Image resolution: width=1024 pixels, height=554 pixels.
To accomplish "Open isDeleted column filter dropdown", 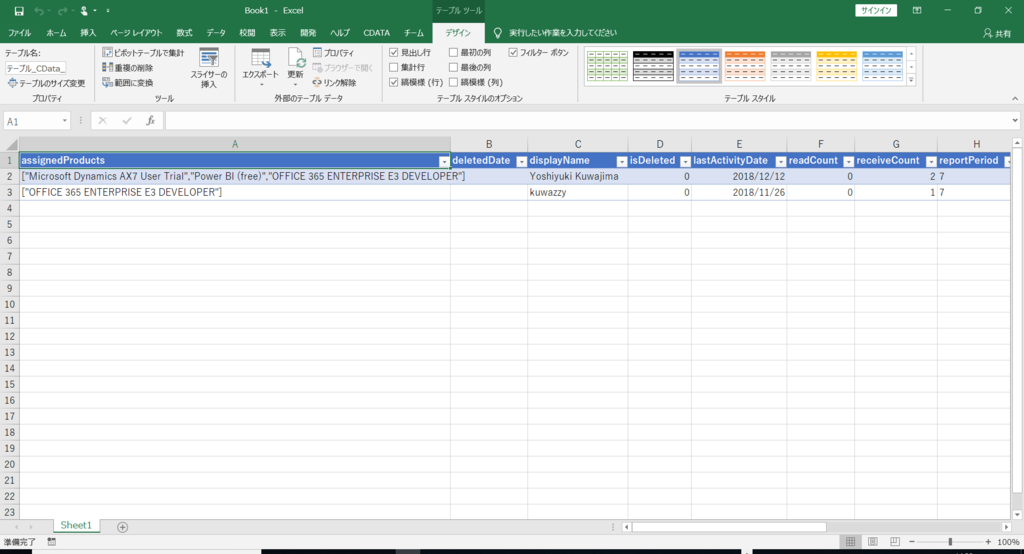I will pos(685,161).
